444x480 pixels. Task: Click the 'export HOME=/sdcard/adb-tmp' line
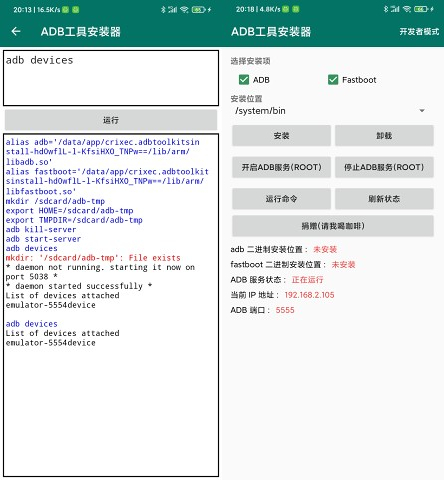click(69, 211)
